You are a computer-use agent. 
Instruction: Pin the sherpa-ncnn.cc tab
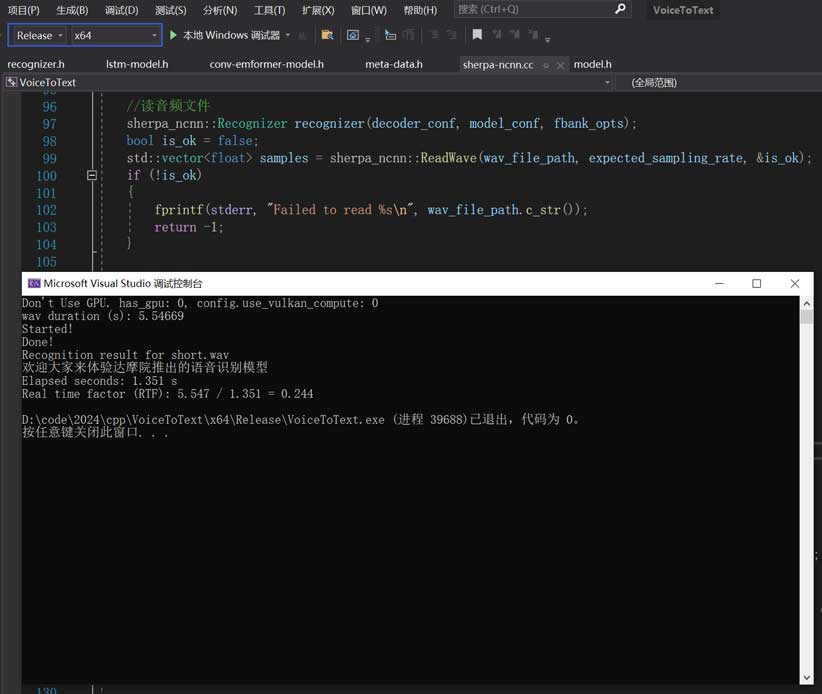click(x=545, y=65)
